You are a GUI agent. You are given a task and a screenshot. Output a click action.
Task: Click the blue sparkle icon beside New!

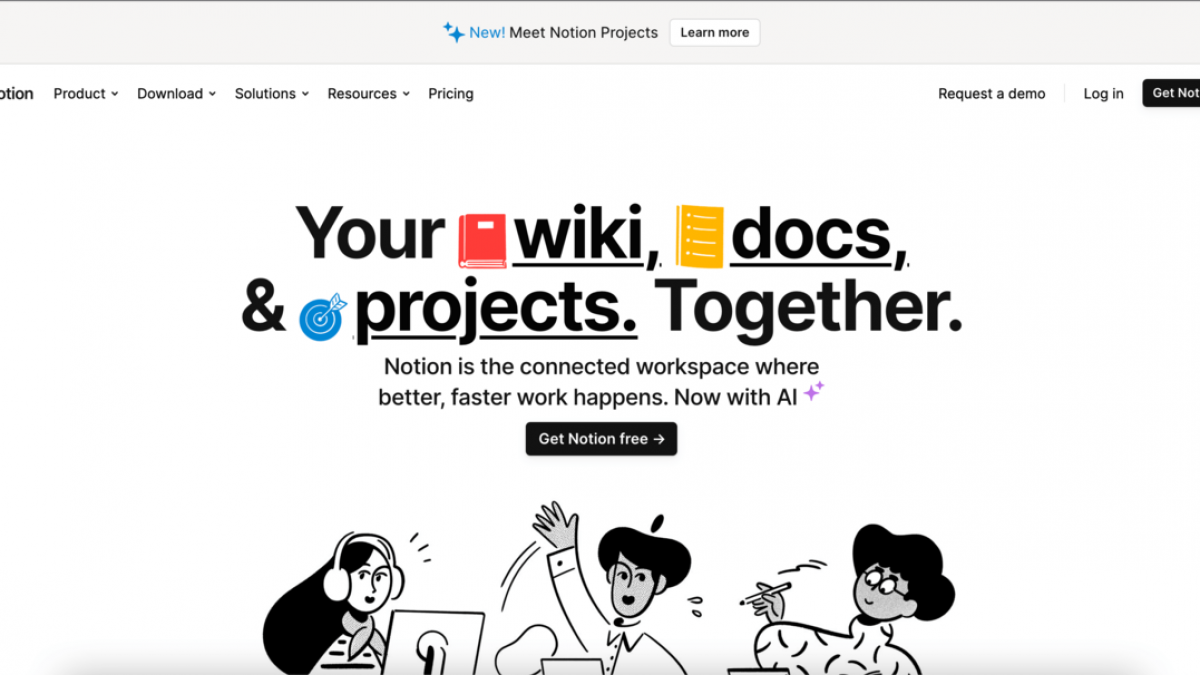pyautogui.click(x=454, y=32)
